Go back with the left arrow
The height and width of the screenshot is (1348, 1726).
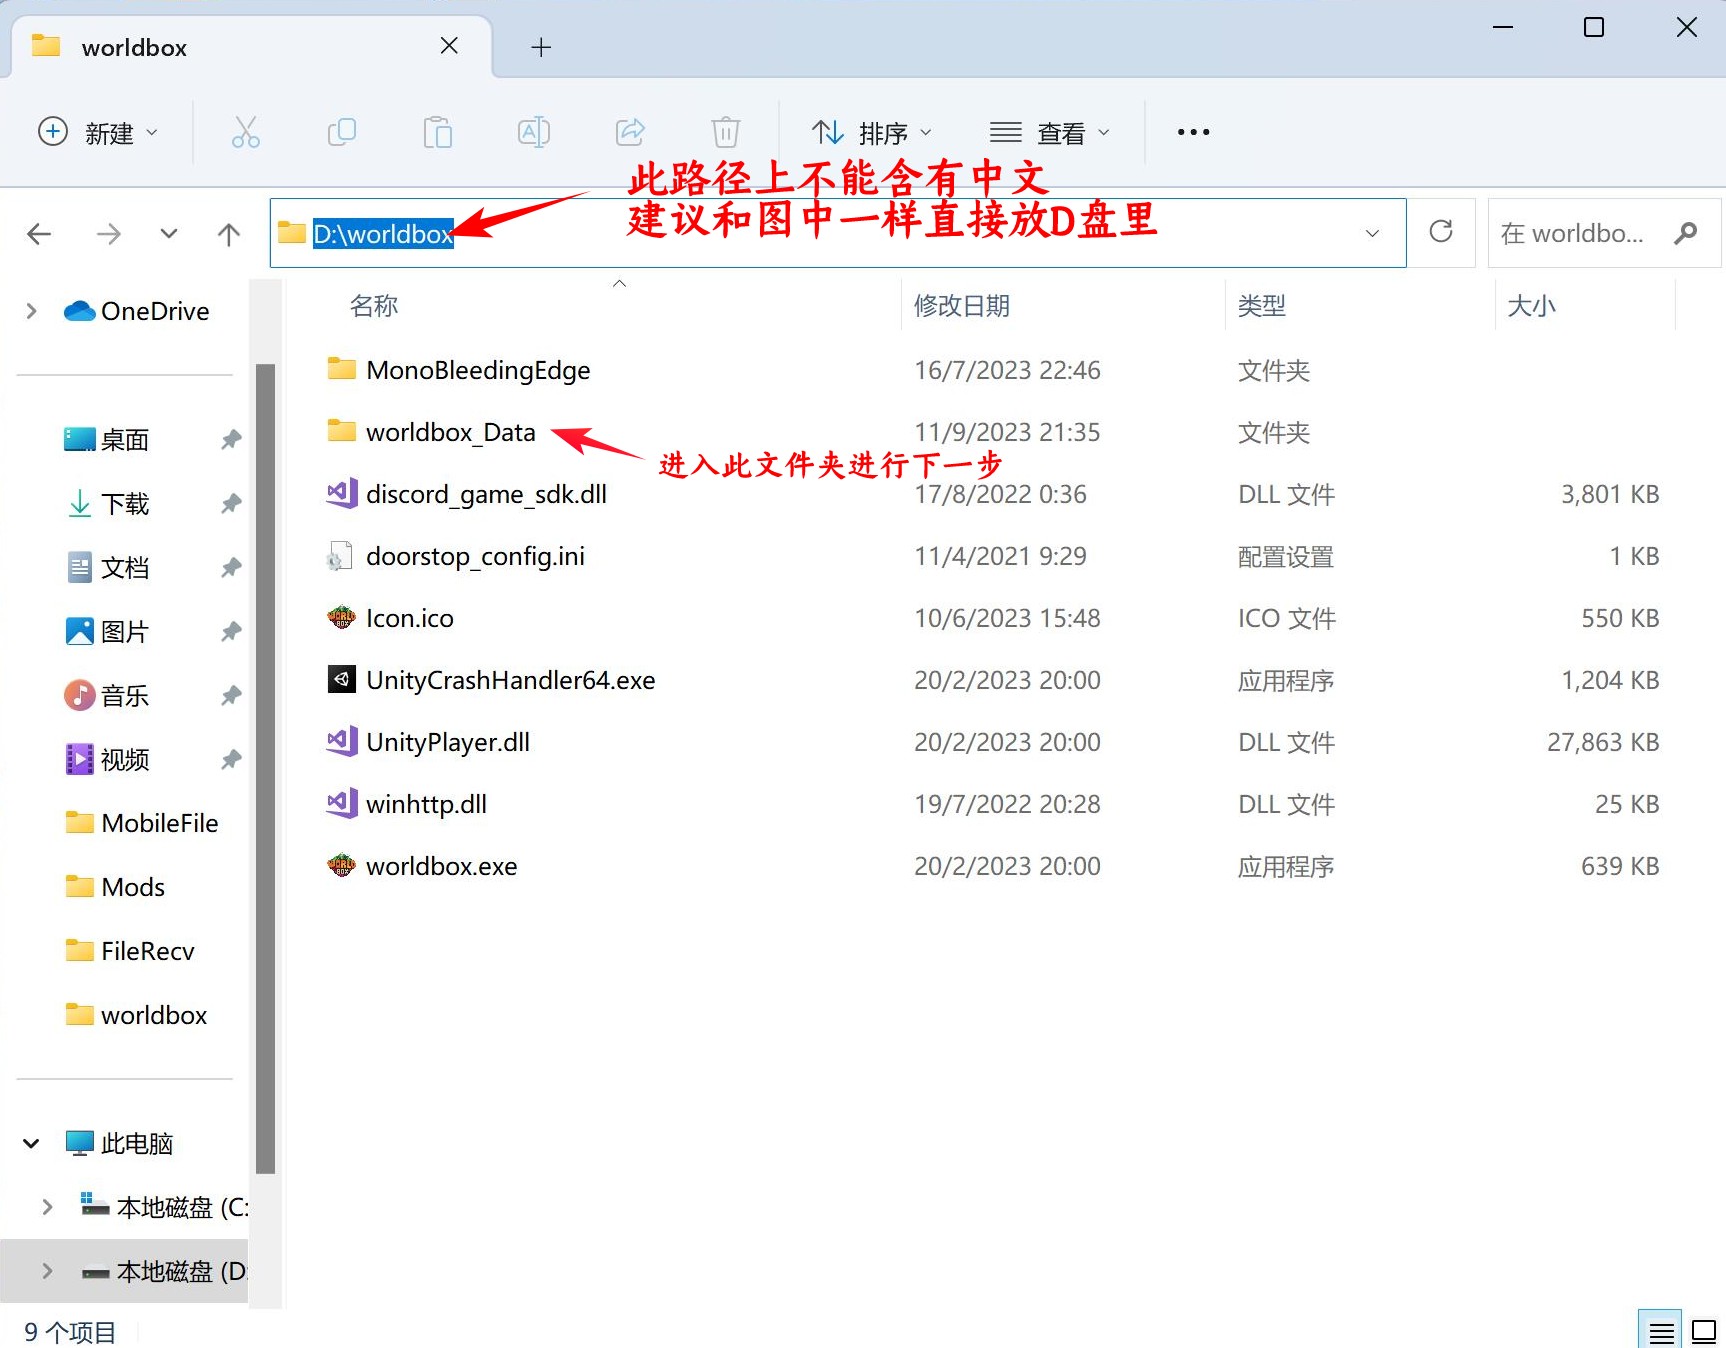[x=39, y=234]
